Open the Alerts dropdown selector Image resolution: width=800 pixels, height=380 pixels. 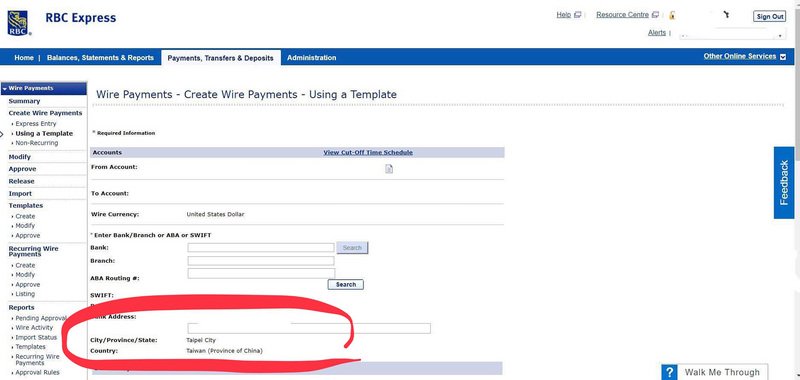[732, 35]
